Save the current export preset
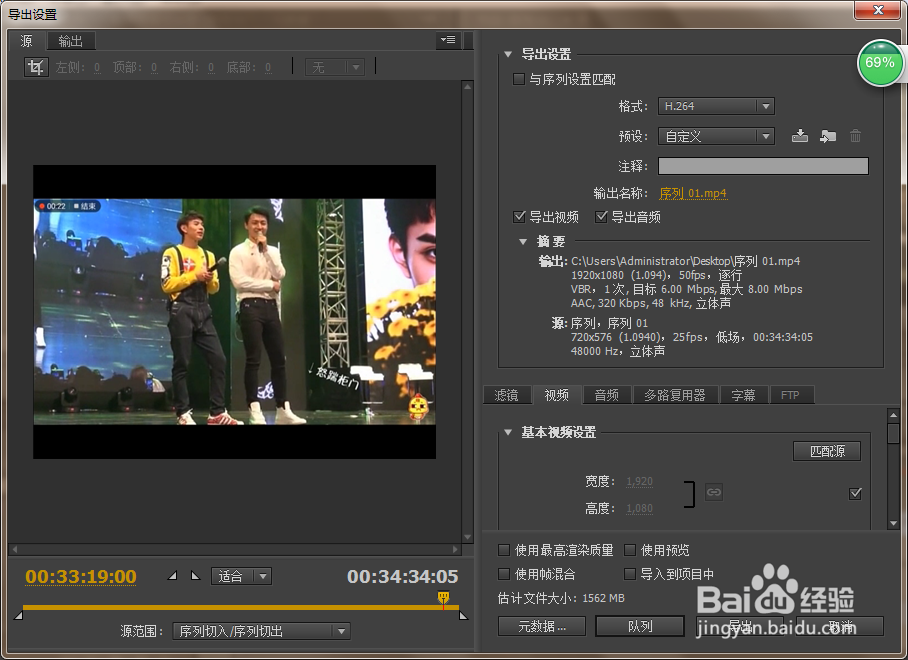The image size is (908, 660). [x=799, y=135]
